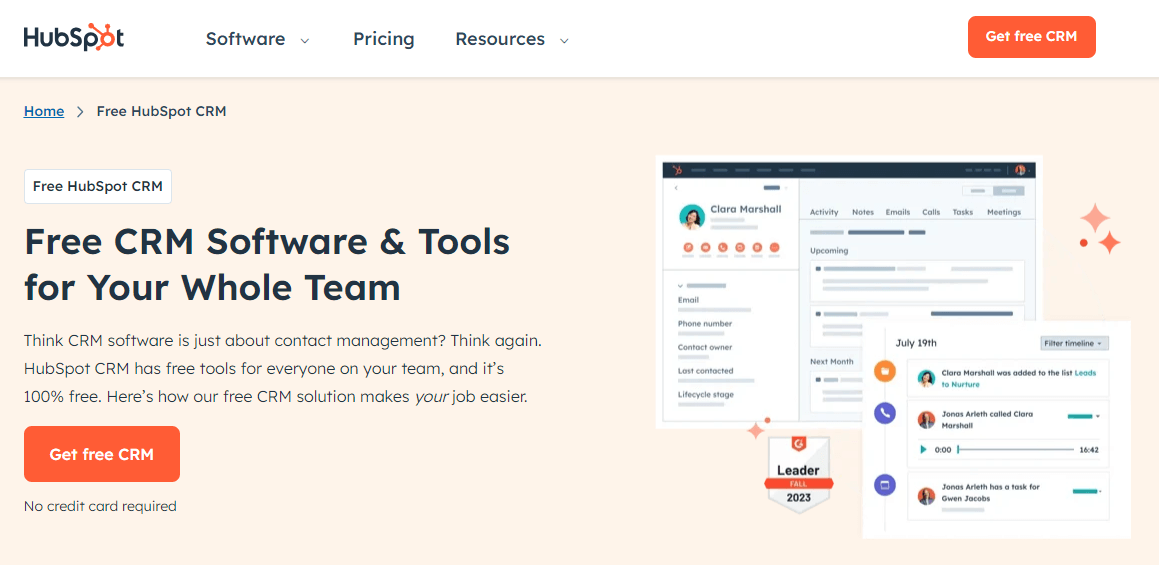
Task: Click Clara Marshall's small avatar in the list entry
Action: [926, 379]
